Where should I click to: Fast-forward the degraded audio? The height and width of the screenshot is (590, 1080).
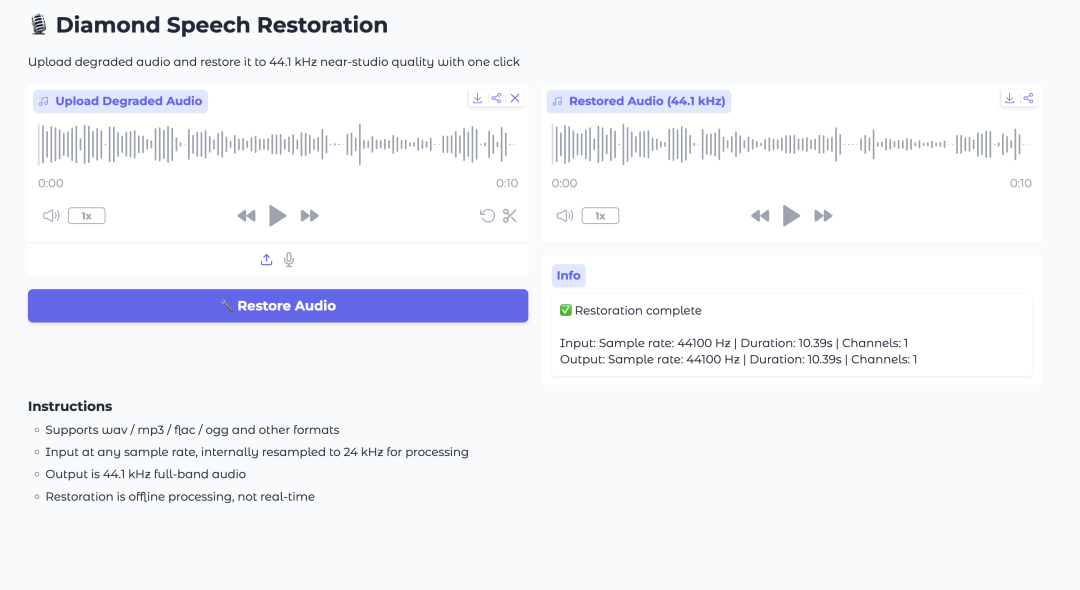coord(309,216)
